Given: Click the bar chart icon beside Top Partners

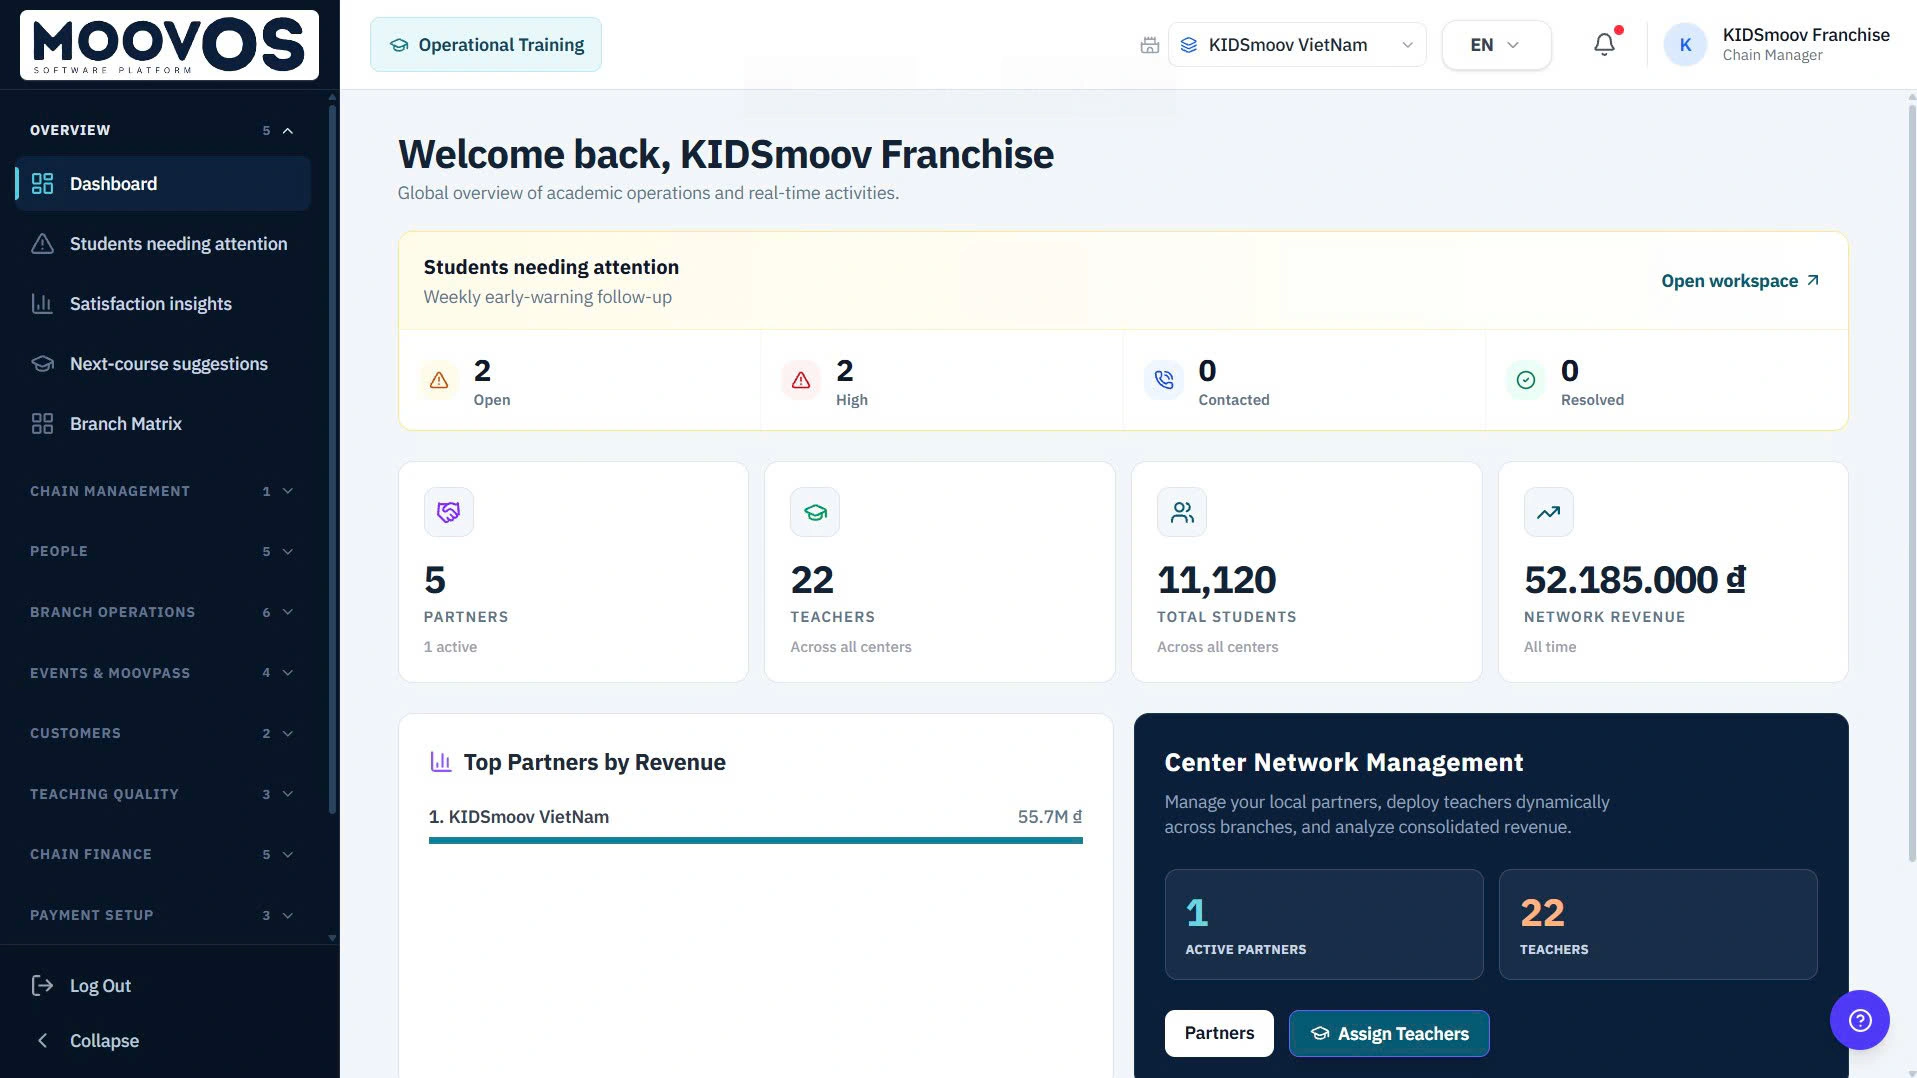Looking at the screenshot, I should pyautogui.click(x=441, y=762).
